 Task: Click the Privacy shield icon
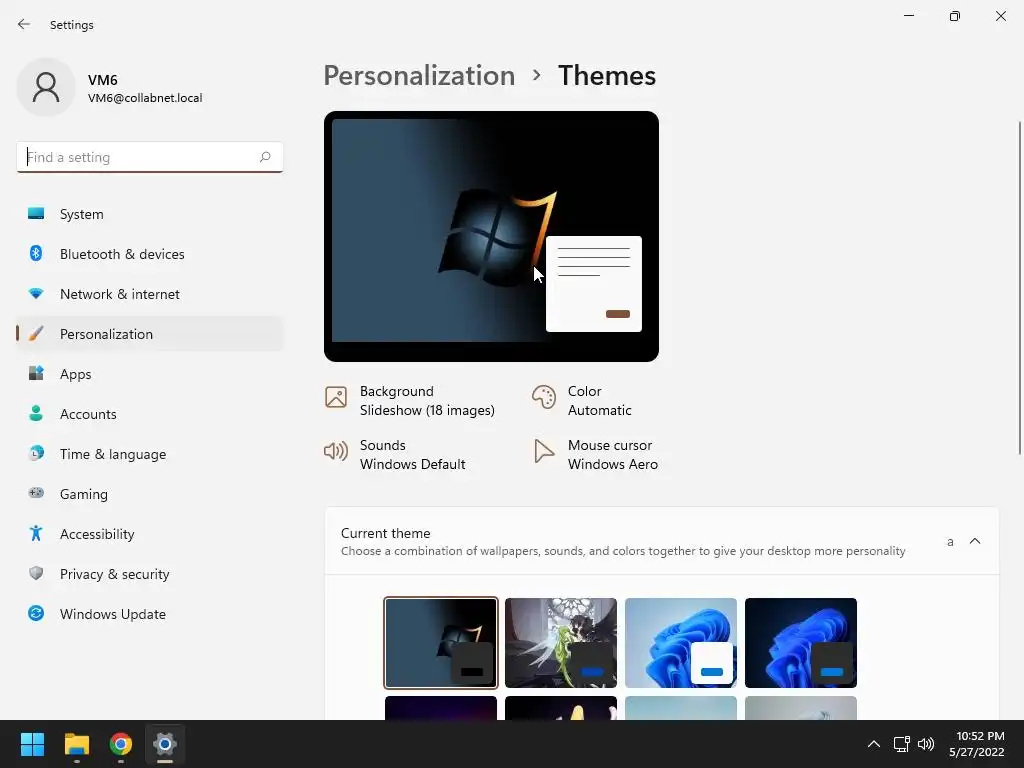[x=36, y=573]
